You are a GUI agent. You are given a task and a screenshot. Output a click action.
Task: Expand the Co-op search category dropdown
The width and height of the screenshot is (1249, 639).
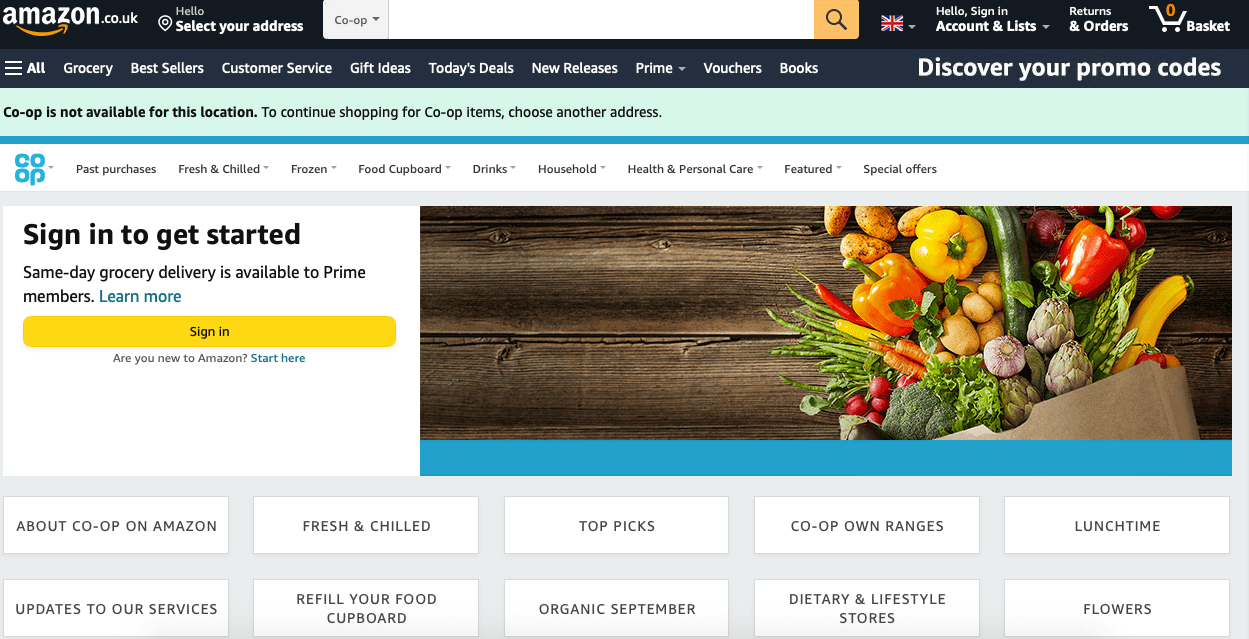tap(355, 19)
